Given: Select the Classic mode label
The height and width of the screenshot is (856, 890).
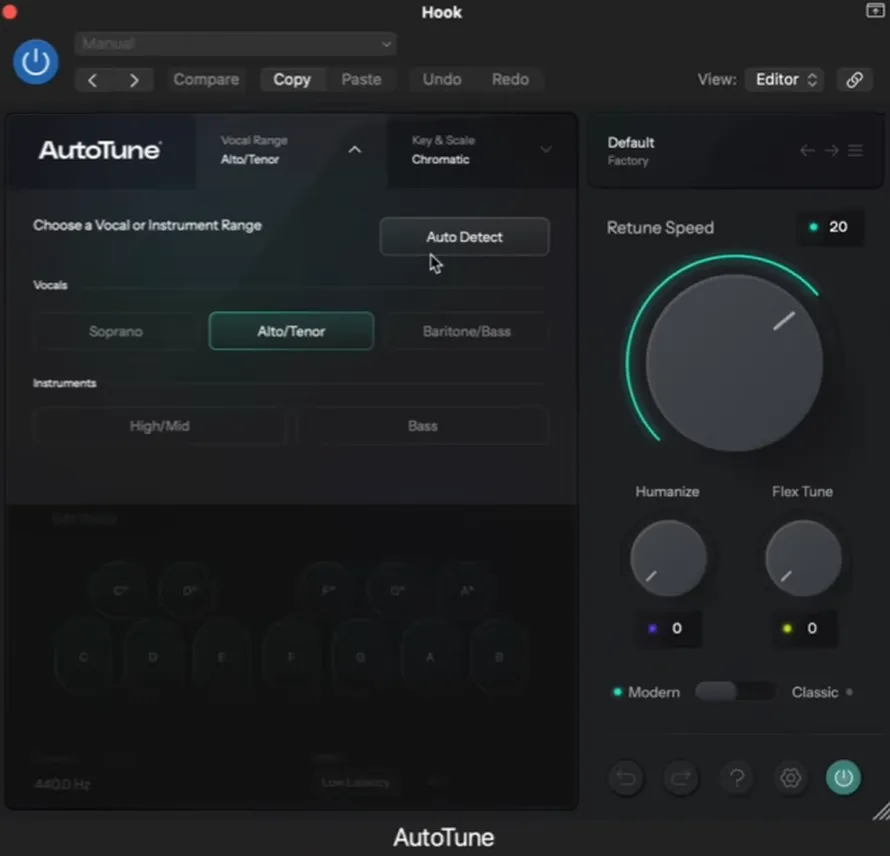Looking at the screenshot, I should click(x=815, y=693).
